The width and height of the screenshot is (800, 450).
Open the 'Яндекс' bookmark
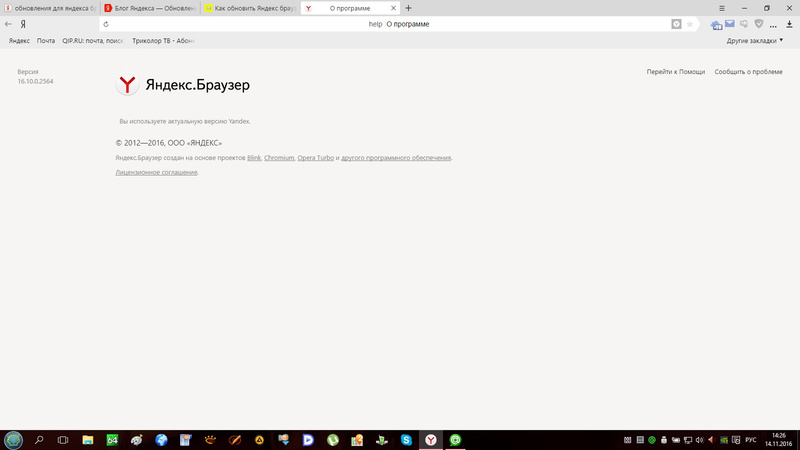pyautogui.click(x=19, y=41)
